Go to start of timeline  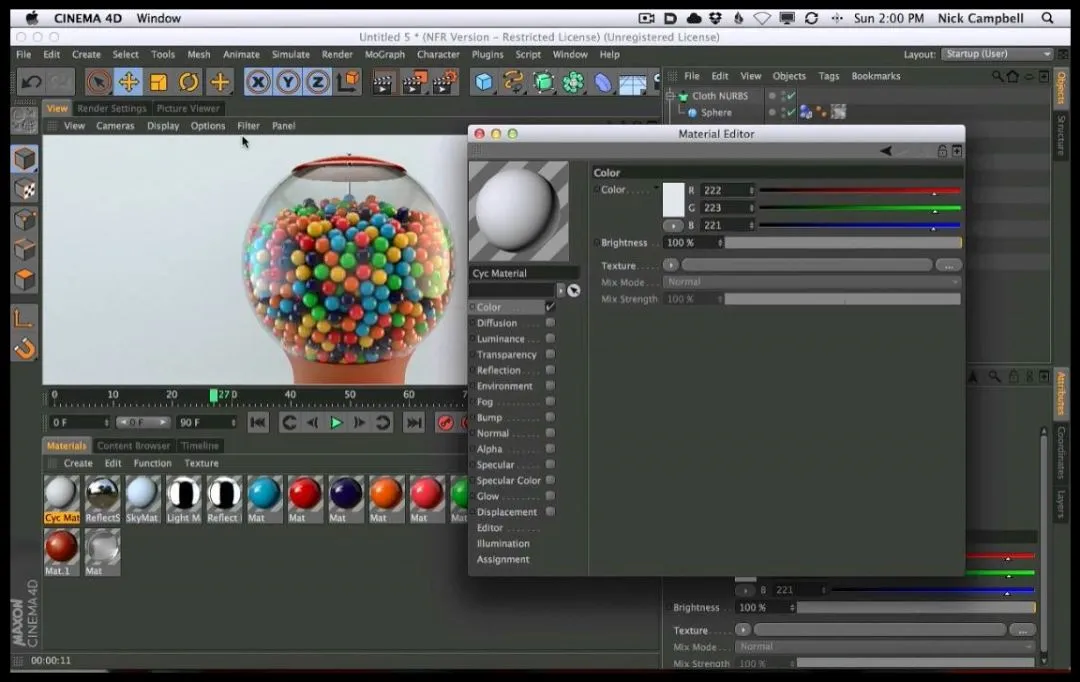(258, 422)
